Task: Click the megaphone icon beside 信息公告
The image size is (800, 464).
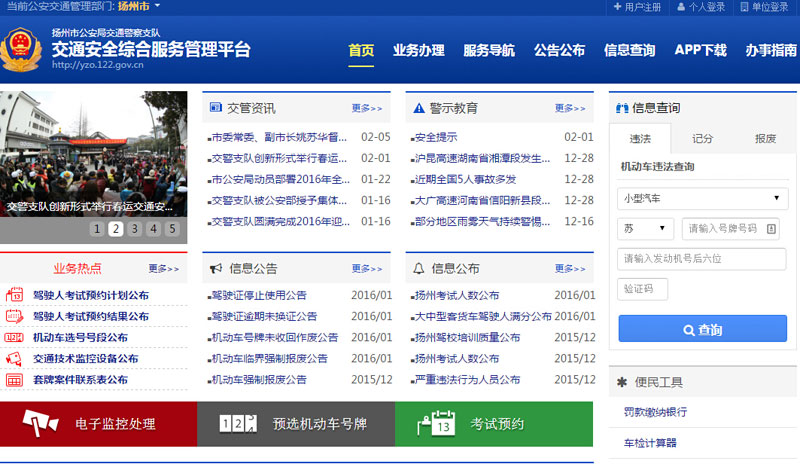Action: coord(216,268)
